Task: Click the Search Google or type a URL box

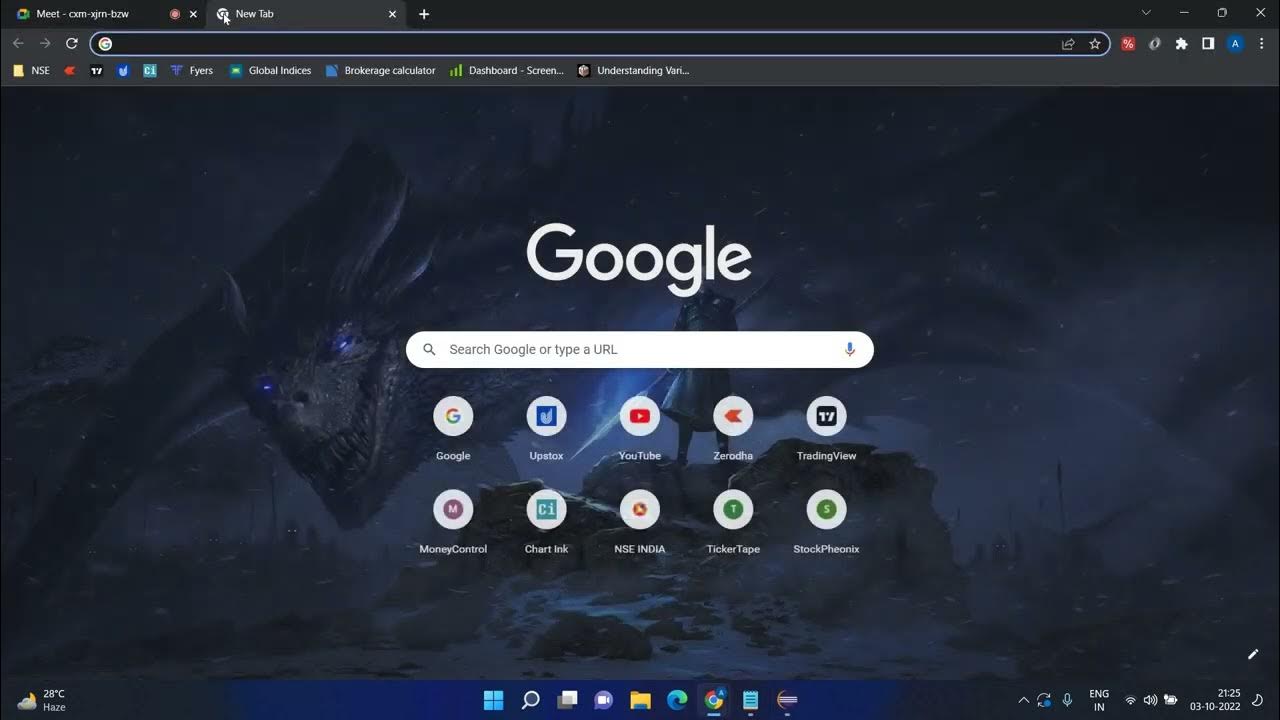Action: tap(640, 349)
